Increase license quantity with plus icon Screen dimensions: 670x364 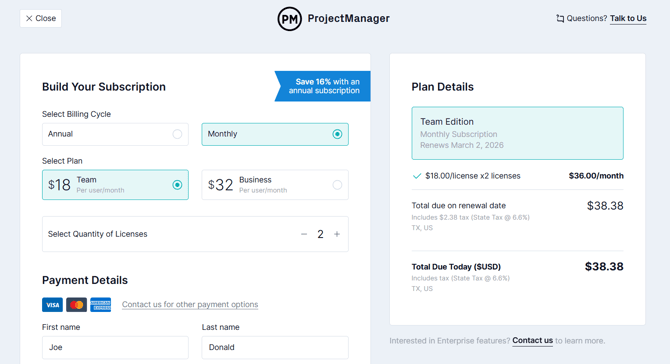coord(337,234)
